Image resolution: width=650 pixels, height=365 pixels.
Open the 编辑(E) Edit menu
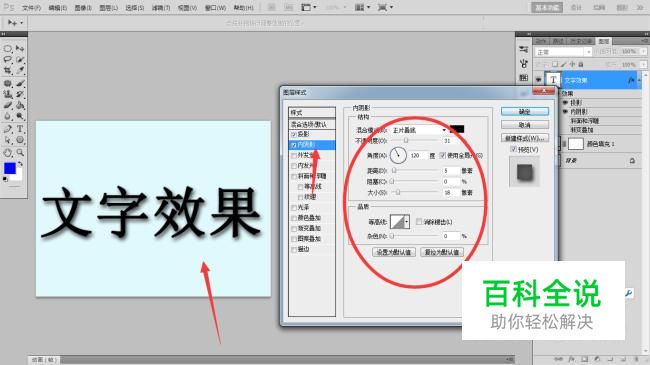58,8
